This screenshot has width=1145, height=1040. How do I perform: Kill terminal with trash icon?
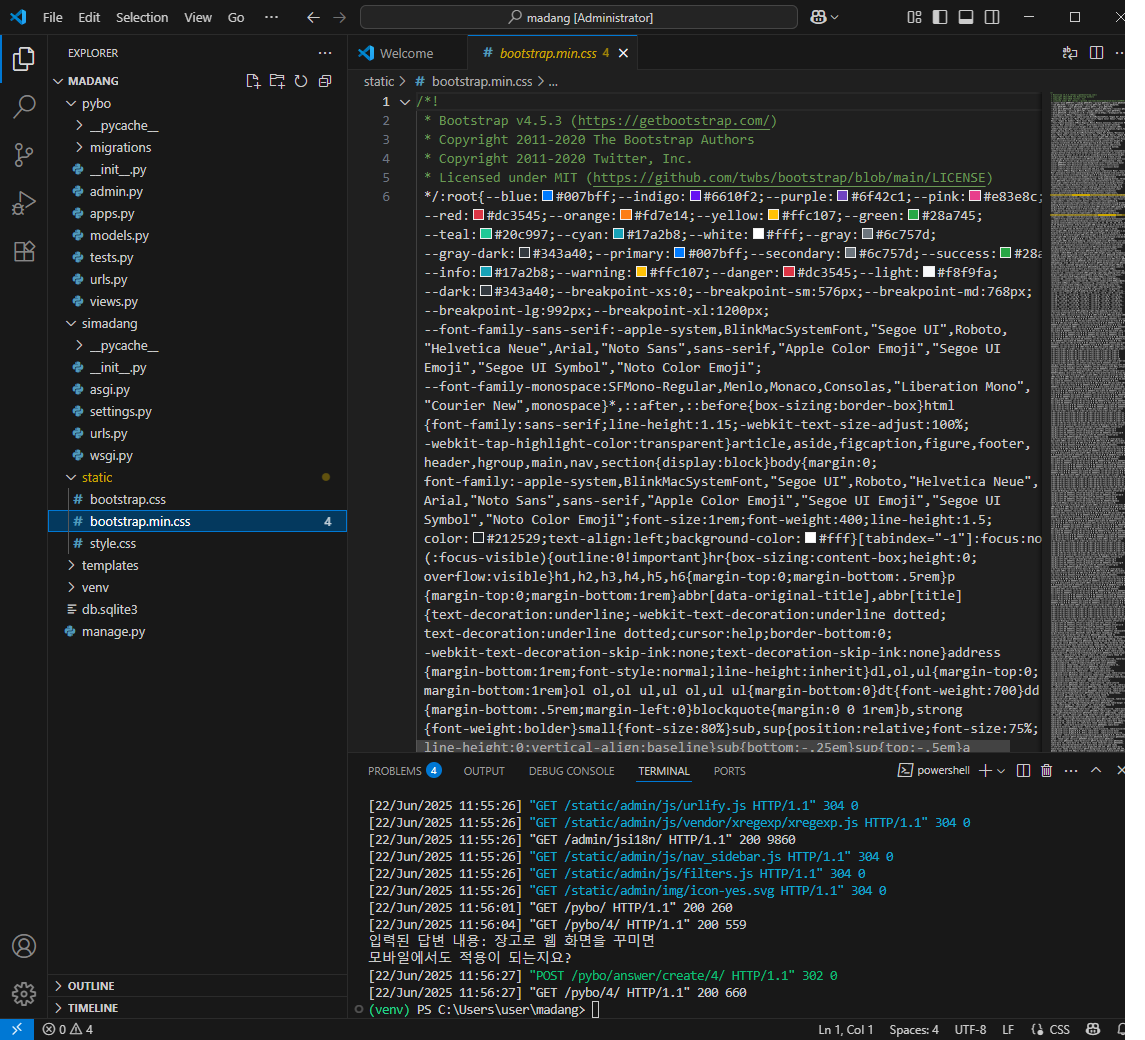[x=1046, y=771]
